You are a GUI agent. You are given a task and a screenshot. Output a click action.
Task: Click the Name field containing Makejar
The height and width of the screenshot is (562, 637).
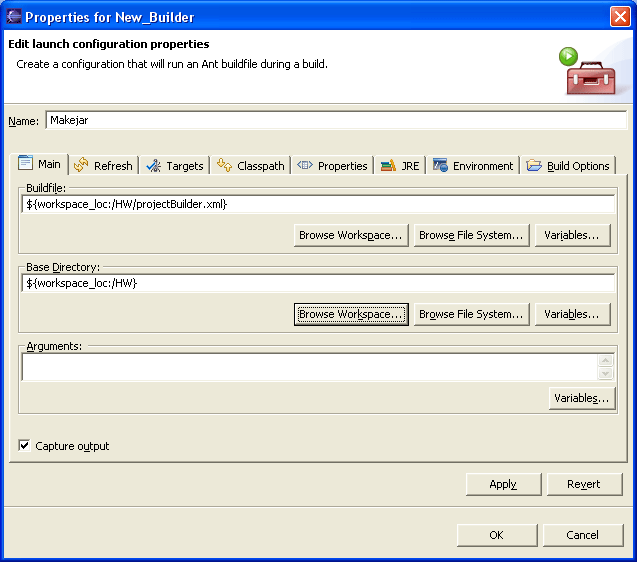[336, 120]
